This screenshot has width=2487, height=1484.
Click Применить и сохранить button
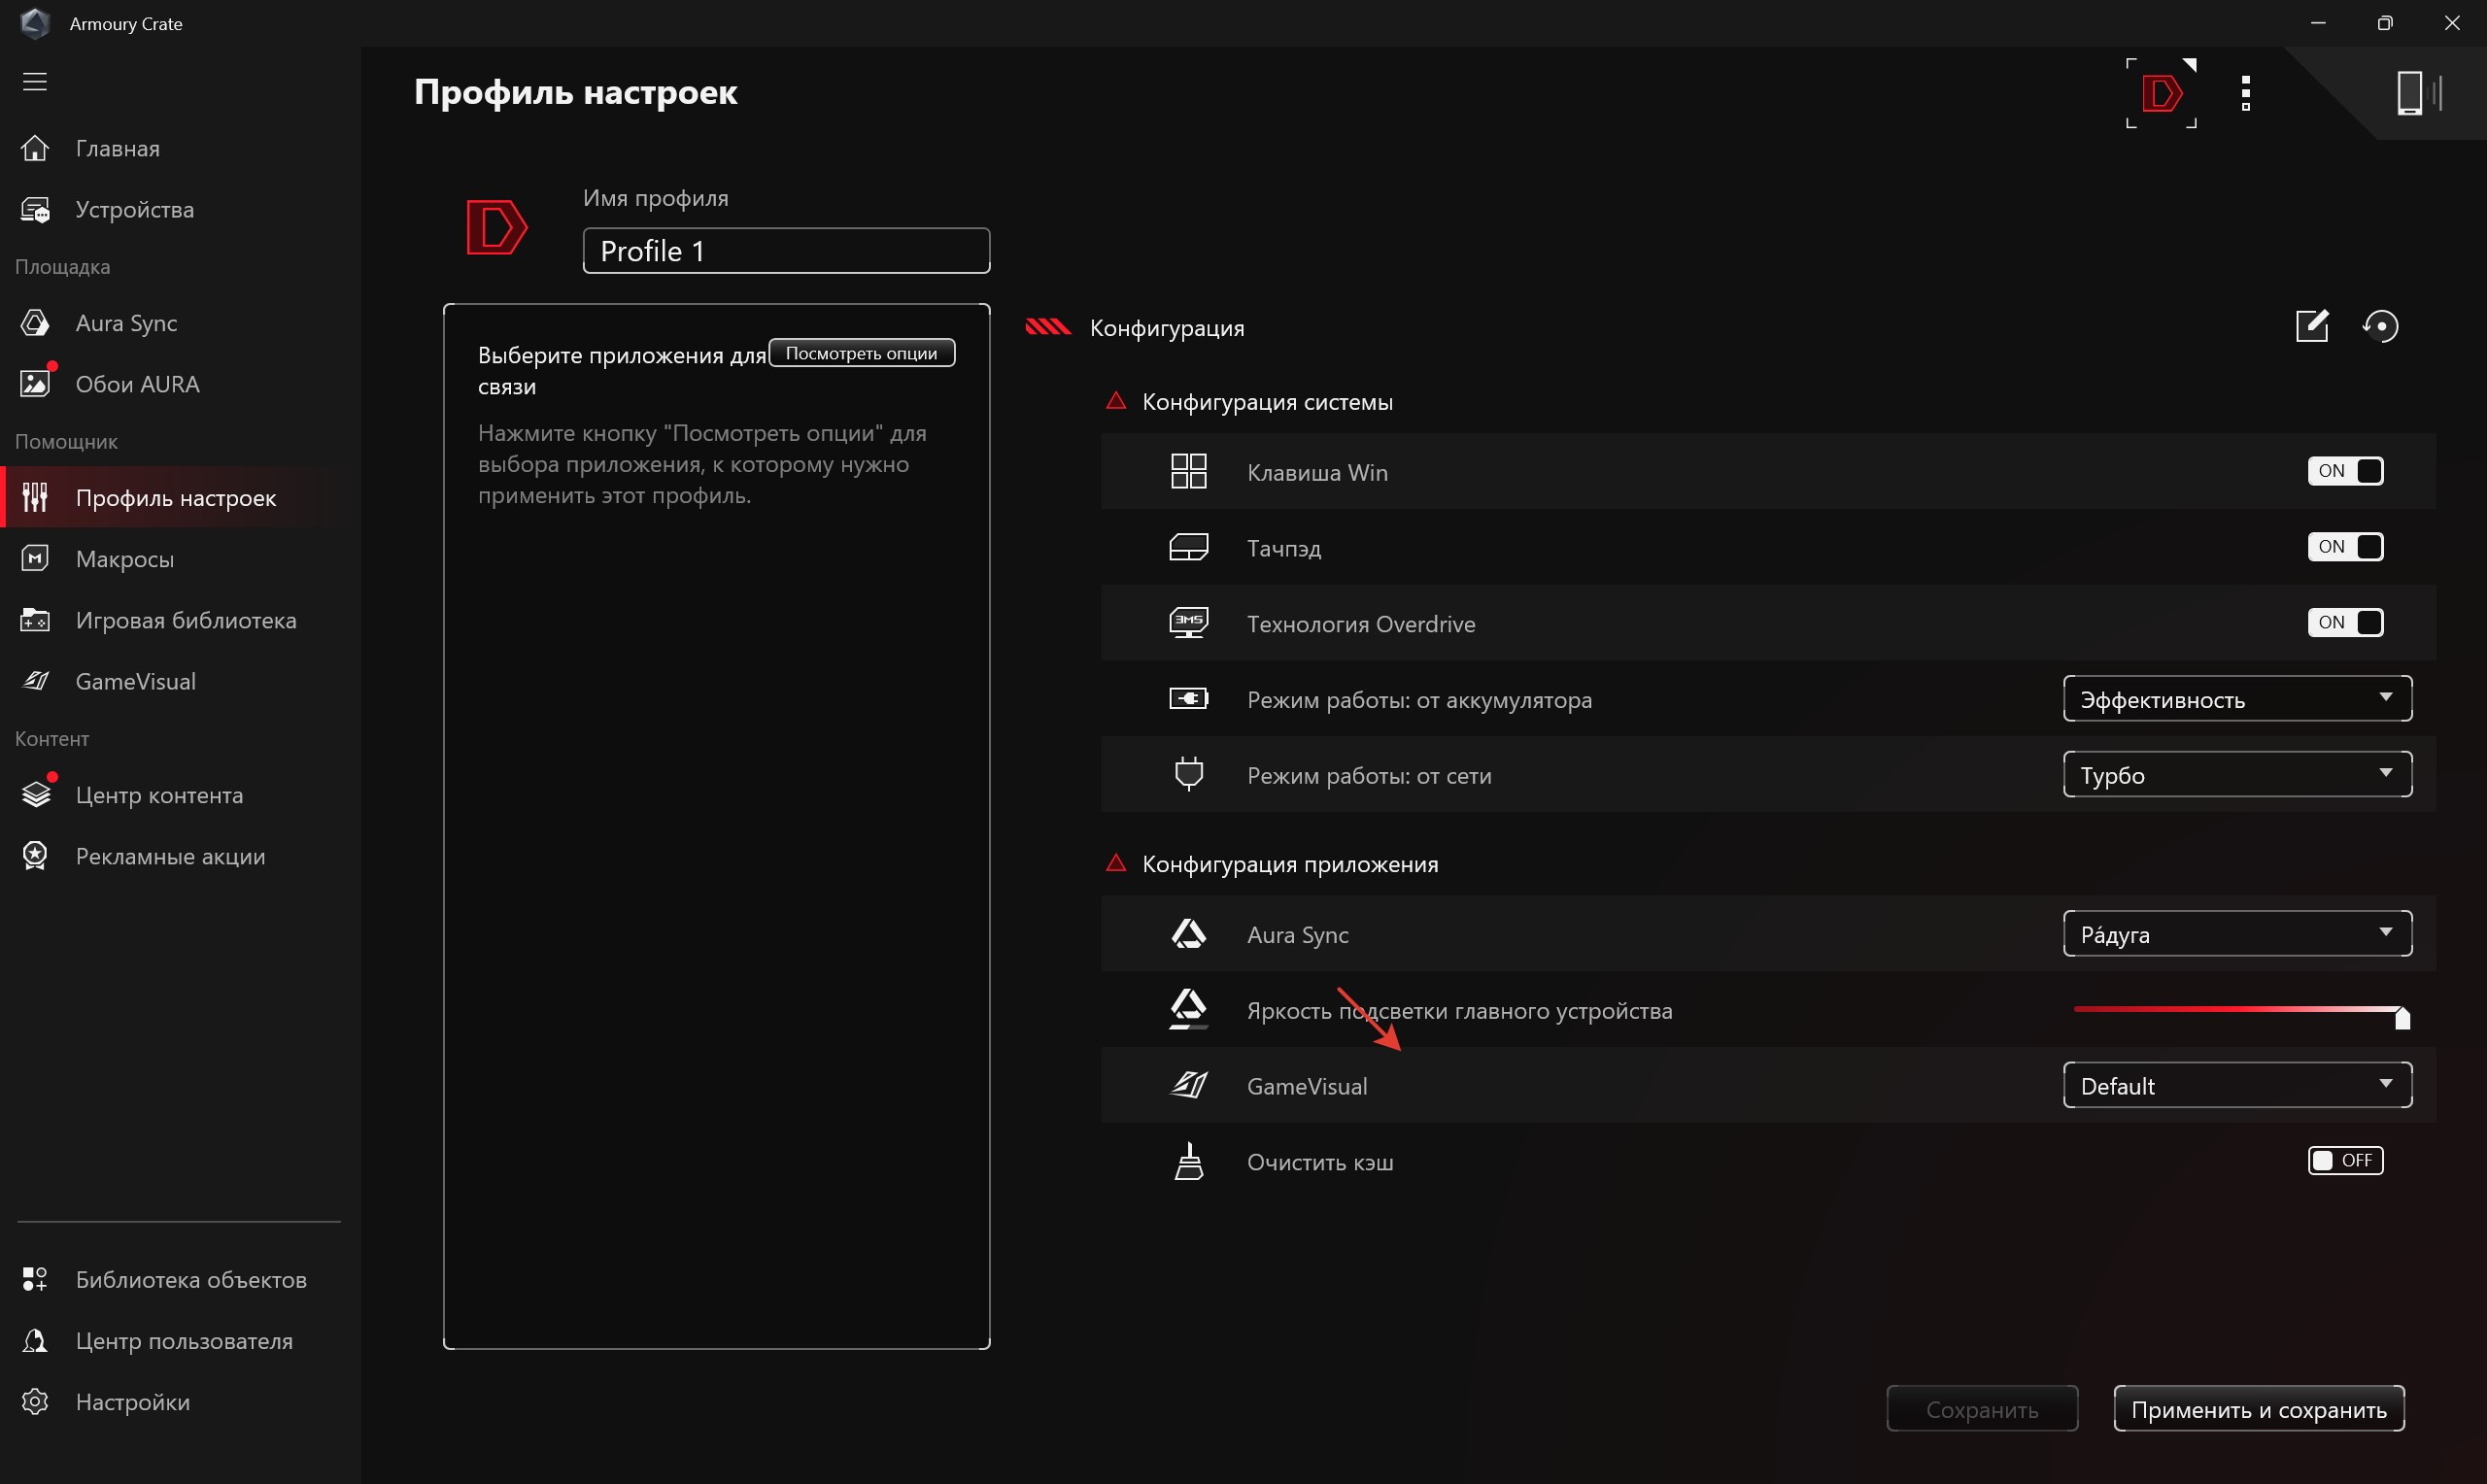coord(2258,1409)
